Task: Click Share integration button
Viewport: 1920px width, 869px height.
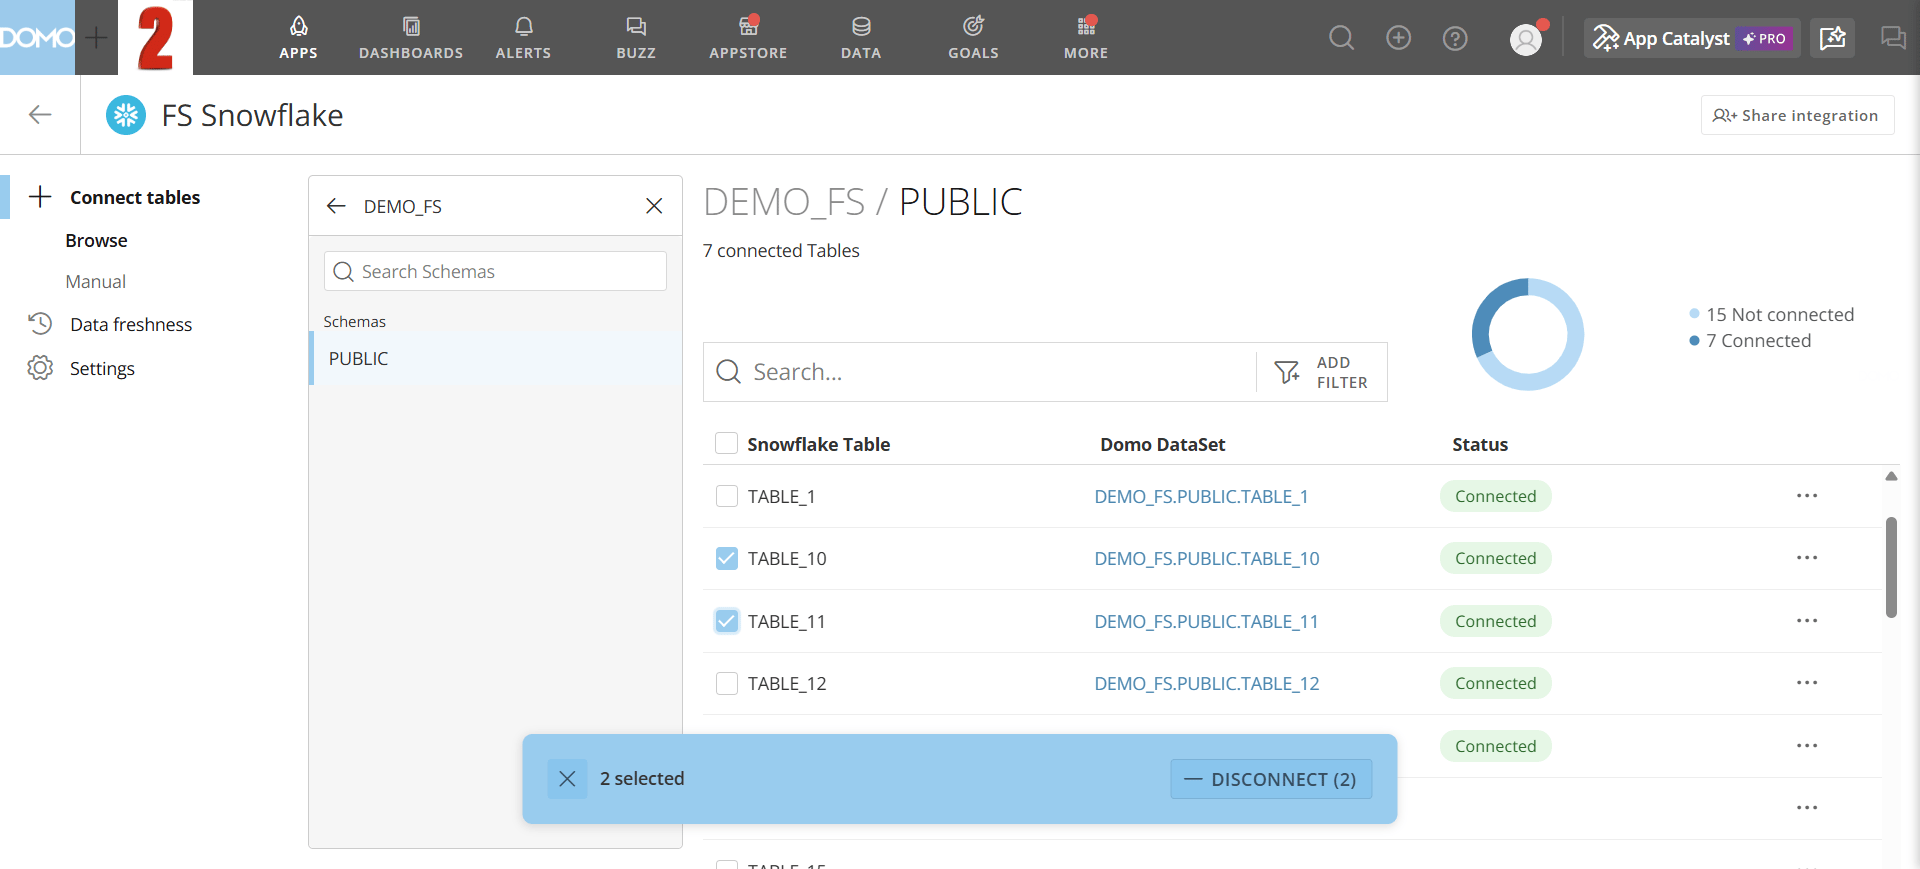Action: (1797, 115)
